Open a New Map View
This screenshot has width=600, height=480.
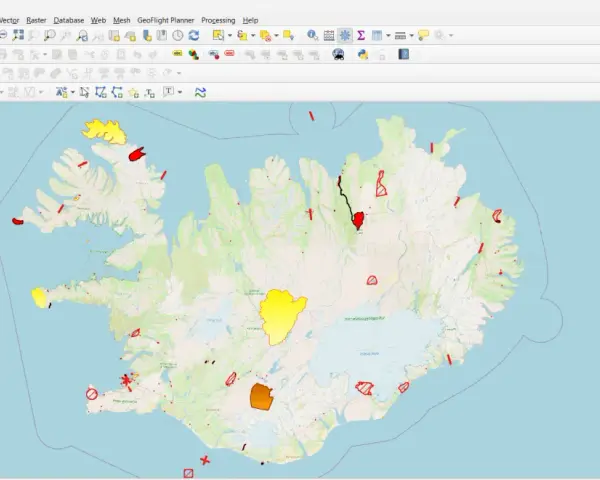point(114,36)
